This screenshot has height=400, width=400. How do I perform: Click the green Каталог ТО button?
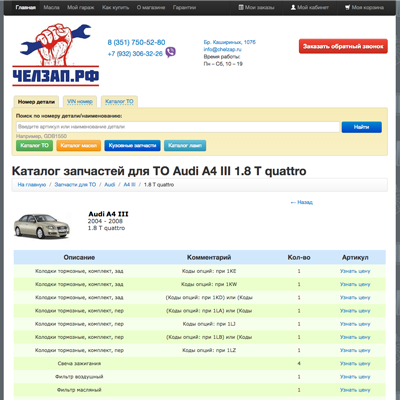tap(34, 145)
